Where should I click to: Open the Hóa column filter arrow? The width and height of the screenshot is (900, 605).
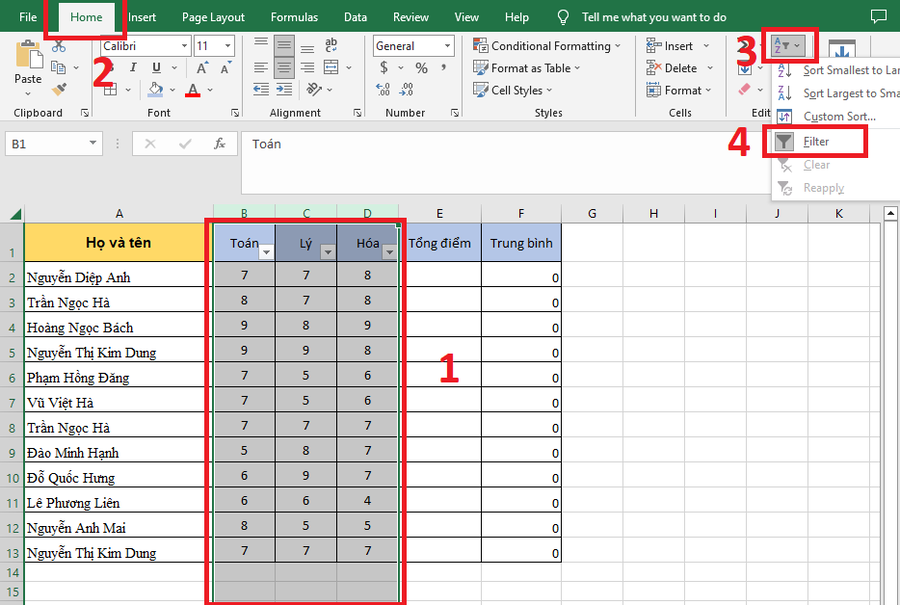pyautogui.click(x=389, y=252)
